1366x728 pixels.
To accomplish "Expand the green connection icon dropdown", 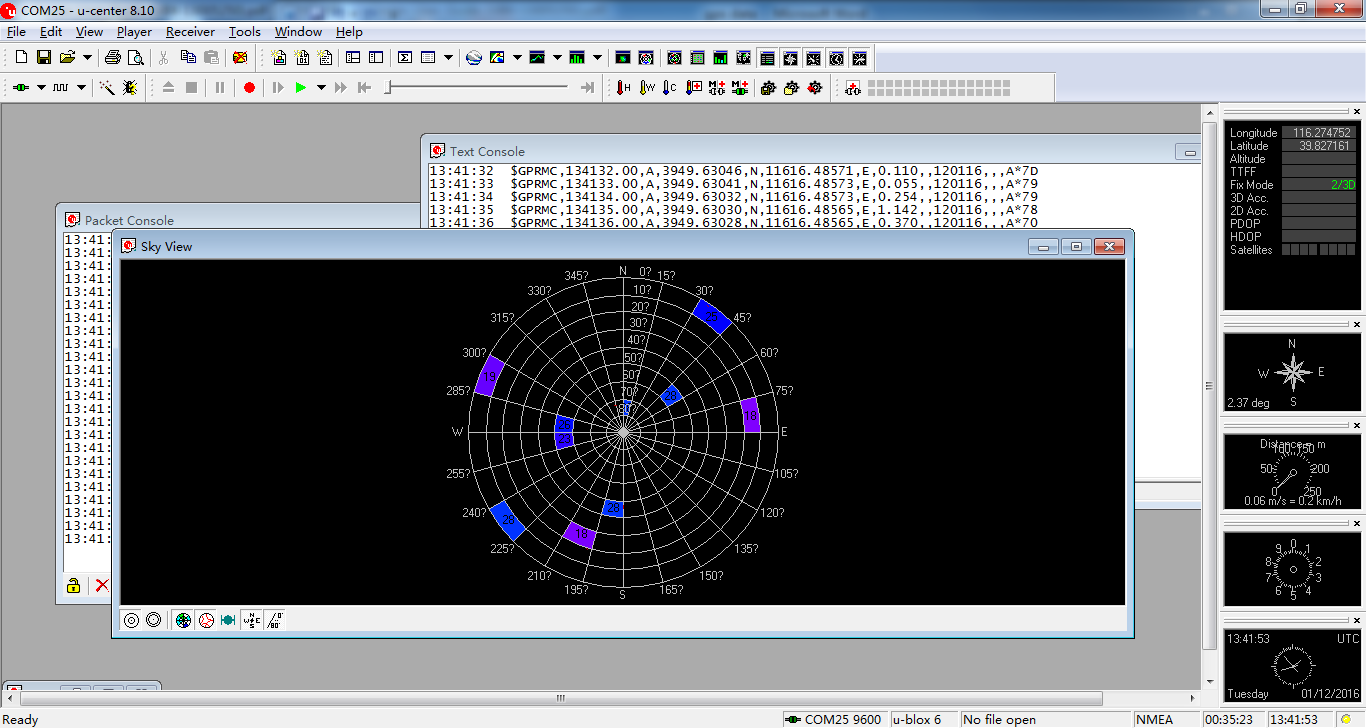I will coord(41,88).
